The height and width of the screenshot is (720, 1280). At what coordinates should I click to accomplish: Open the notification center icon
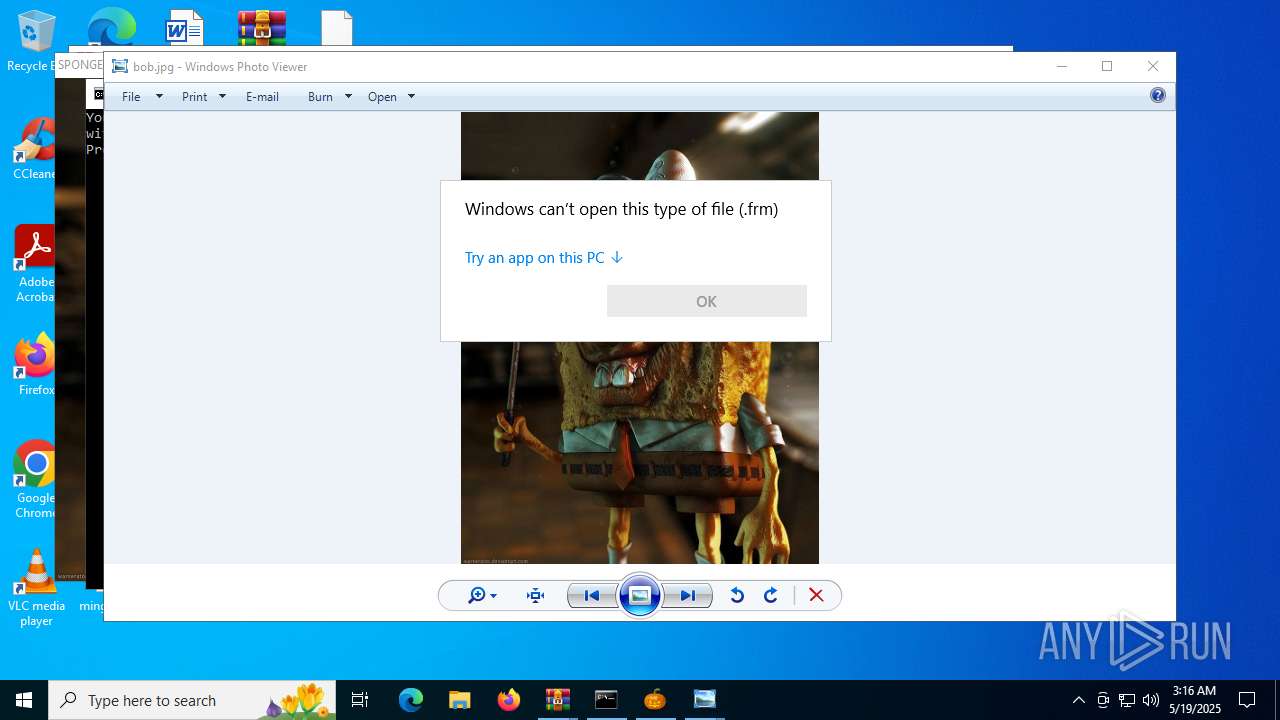(1247, 700)
